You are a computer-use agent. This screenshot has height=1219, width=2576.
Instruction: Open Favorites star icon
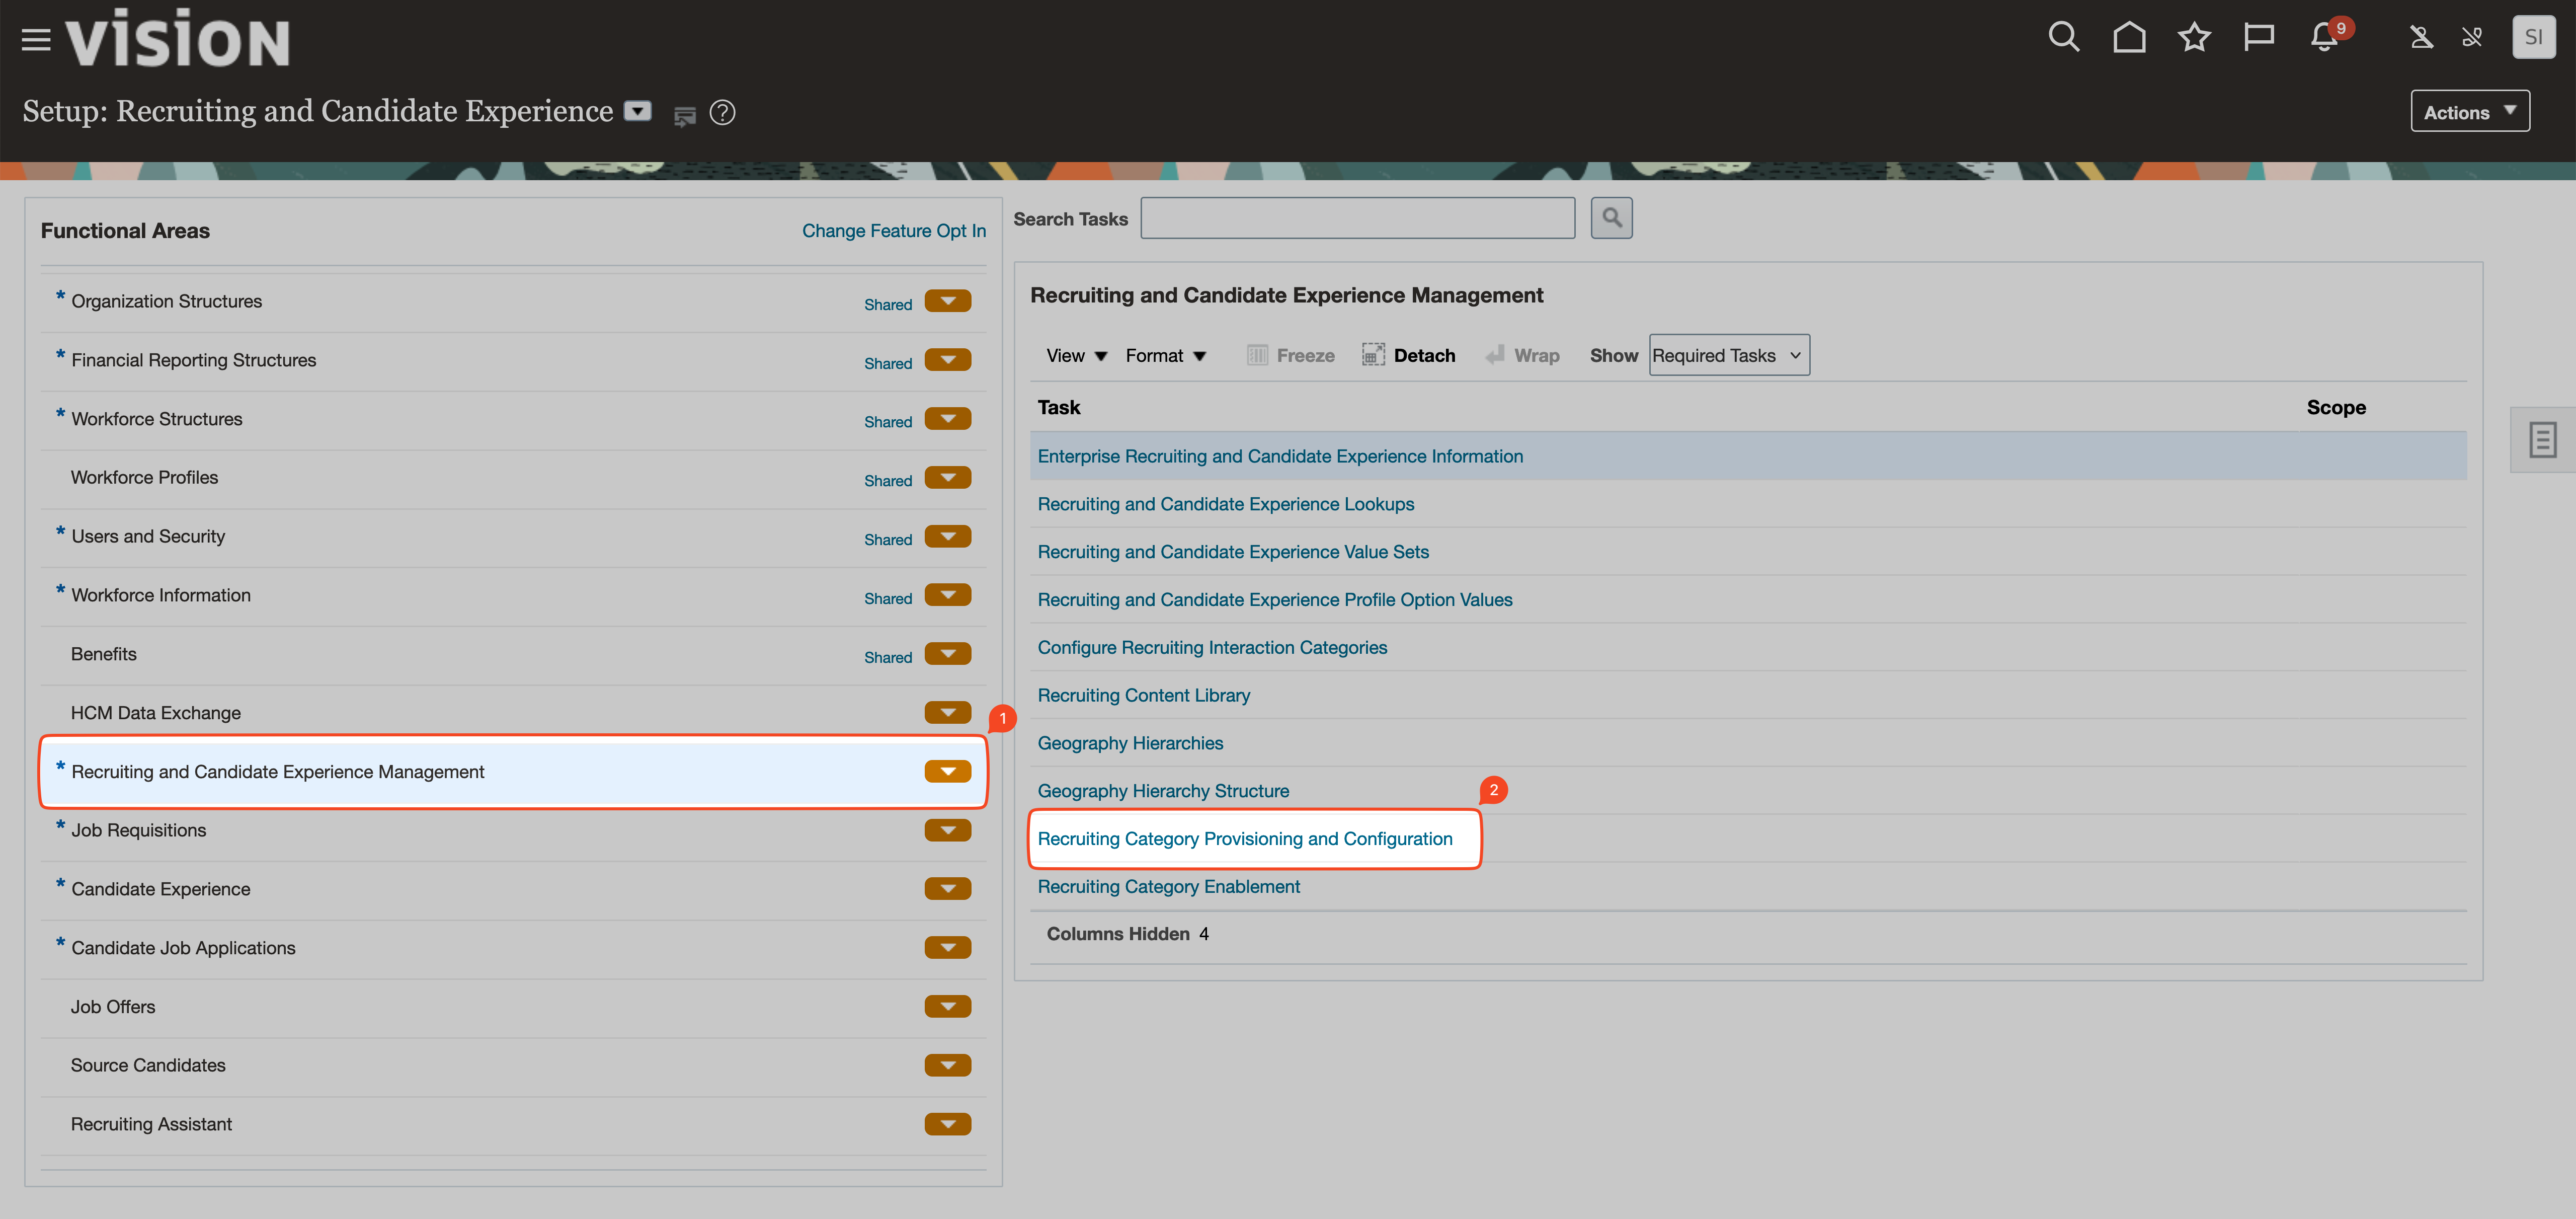click(x=2194, y=38)
